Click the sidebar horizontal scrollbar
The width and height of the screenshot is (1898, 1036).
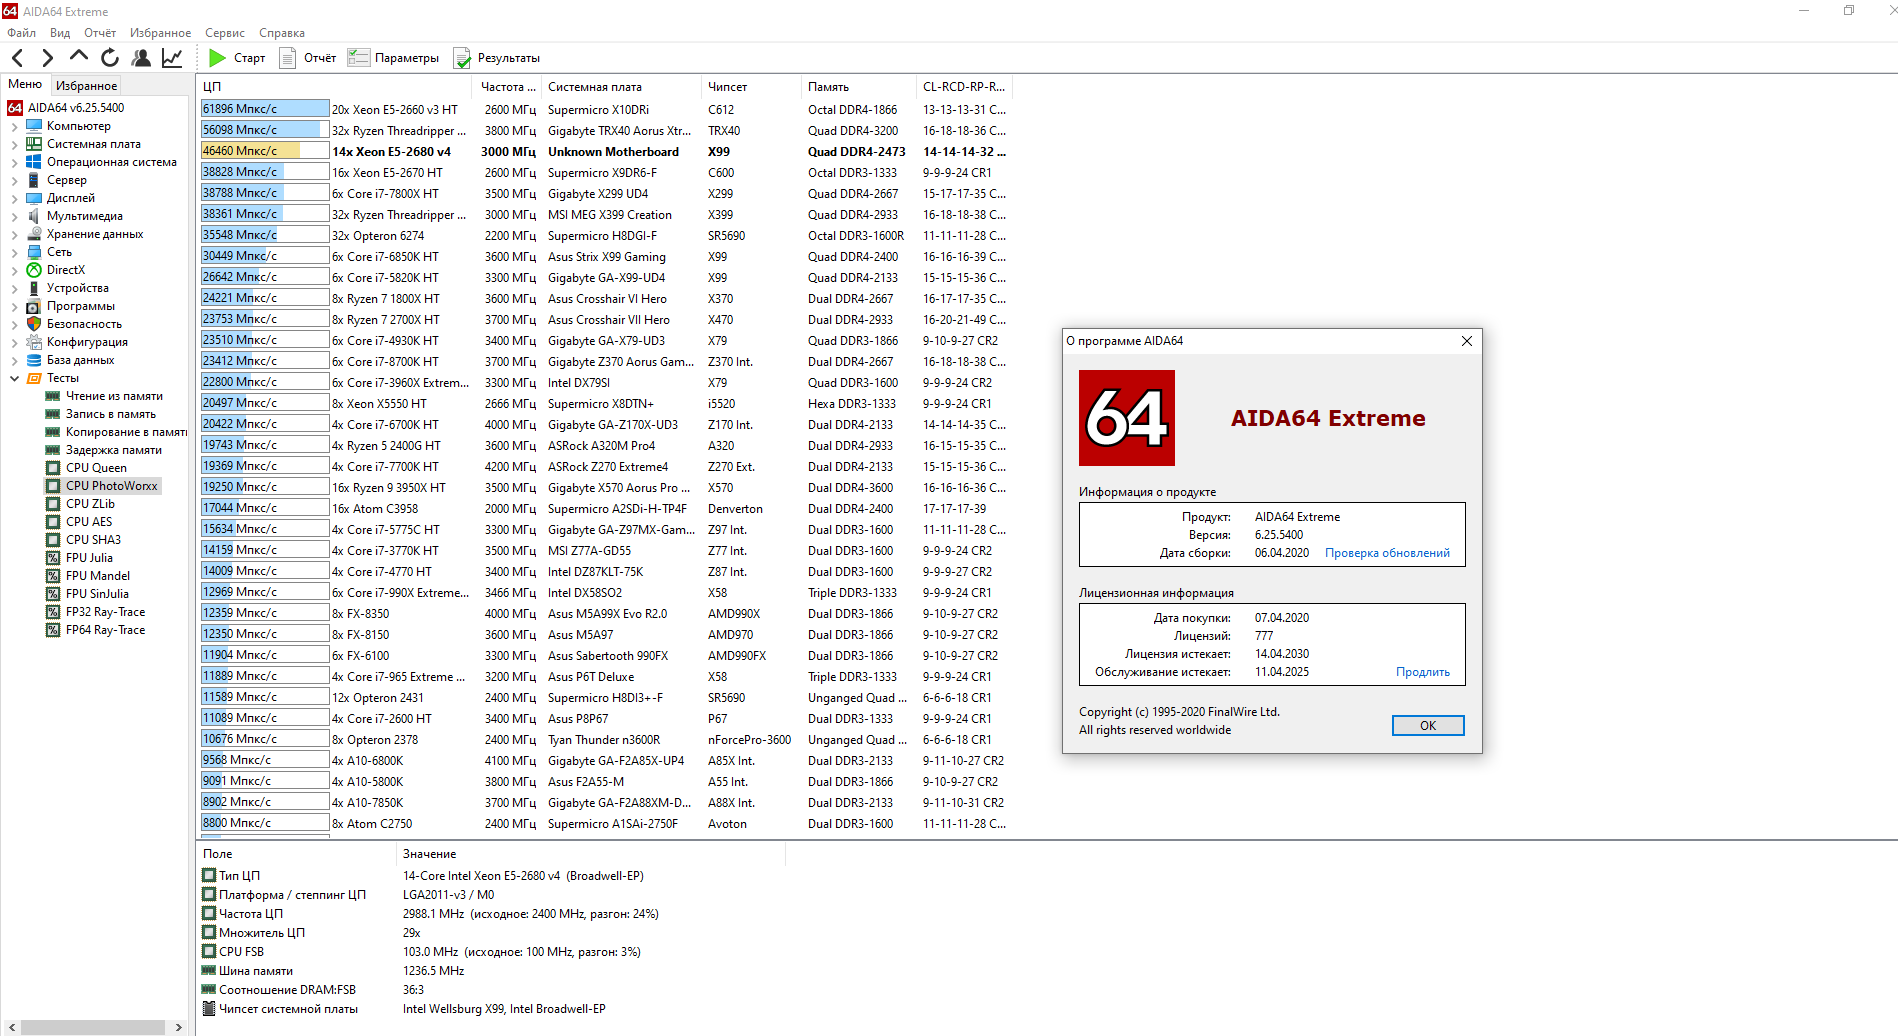tap(93, 1027)
